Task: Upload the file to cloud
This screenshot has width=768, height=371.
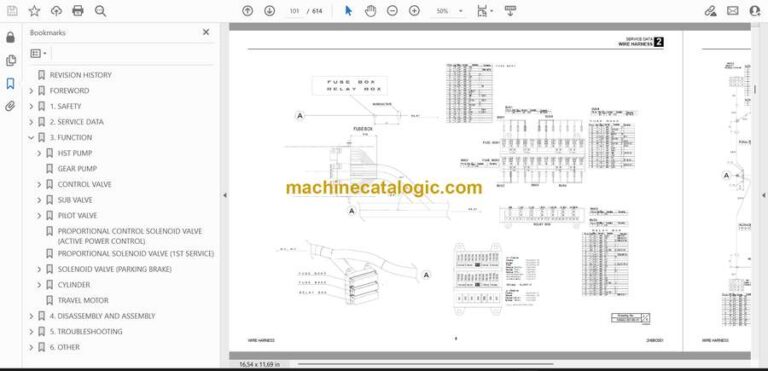Action: coord(56,11)
